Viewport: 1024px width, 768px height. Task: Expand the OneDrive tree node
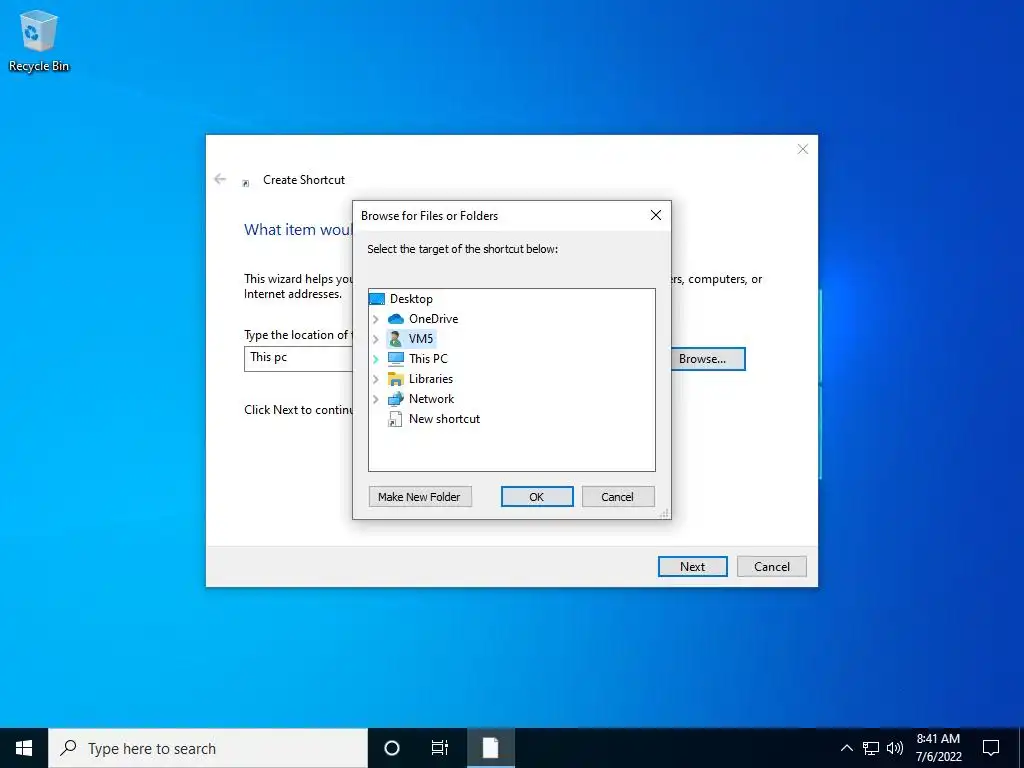point(376,319)
